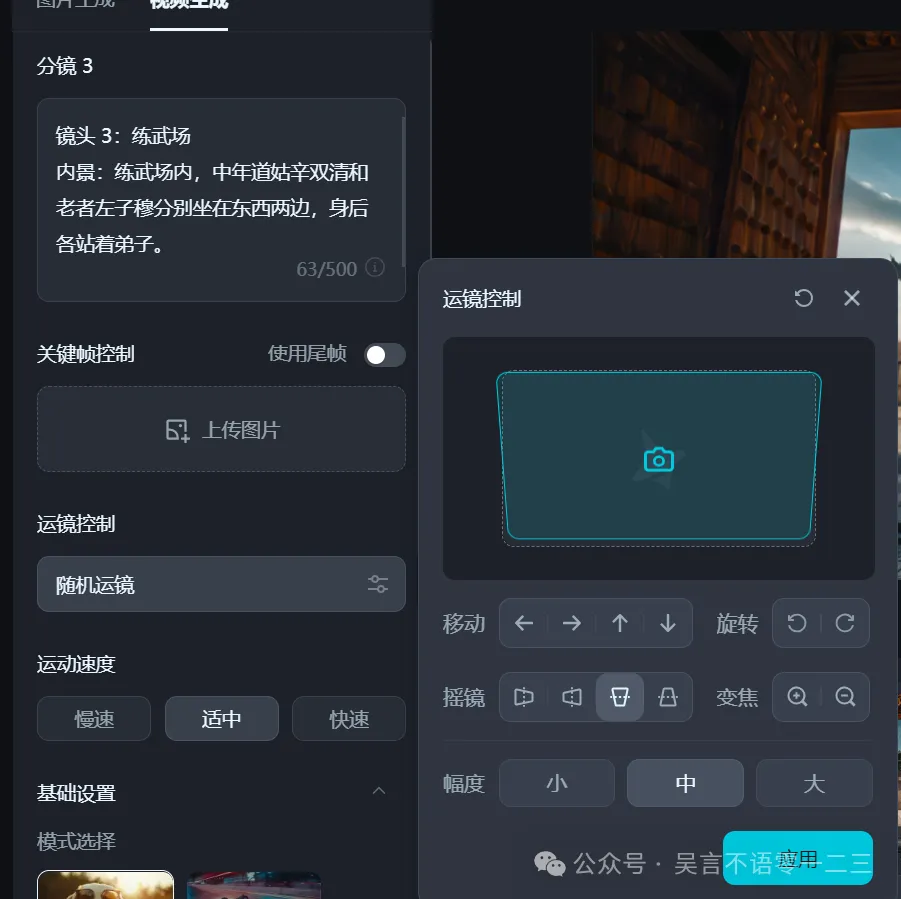Select 快速 motion speed
This screenshot has height=899, width=901.
(349, 719)
